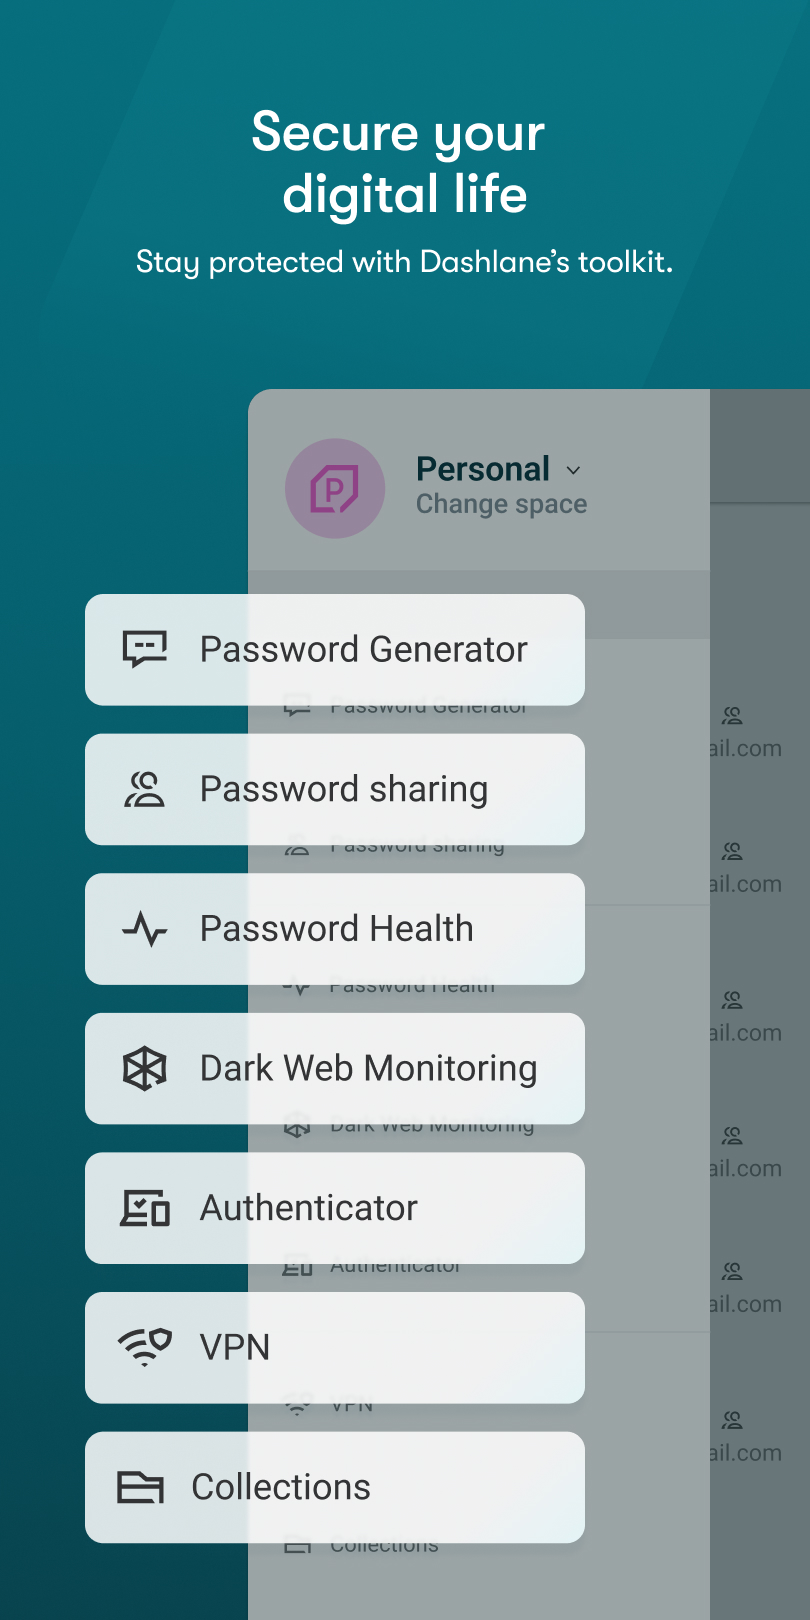Tap the purple Personal space avatar
Image resolution: width=810 pixels, height=1620 pixels.
[x=335, y=489]
